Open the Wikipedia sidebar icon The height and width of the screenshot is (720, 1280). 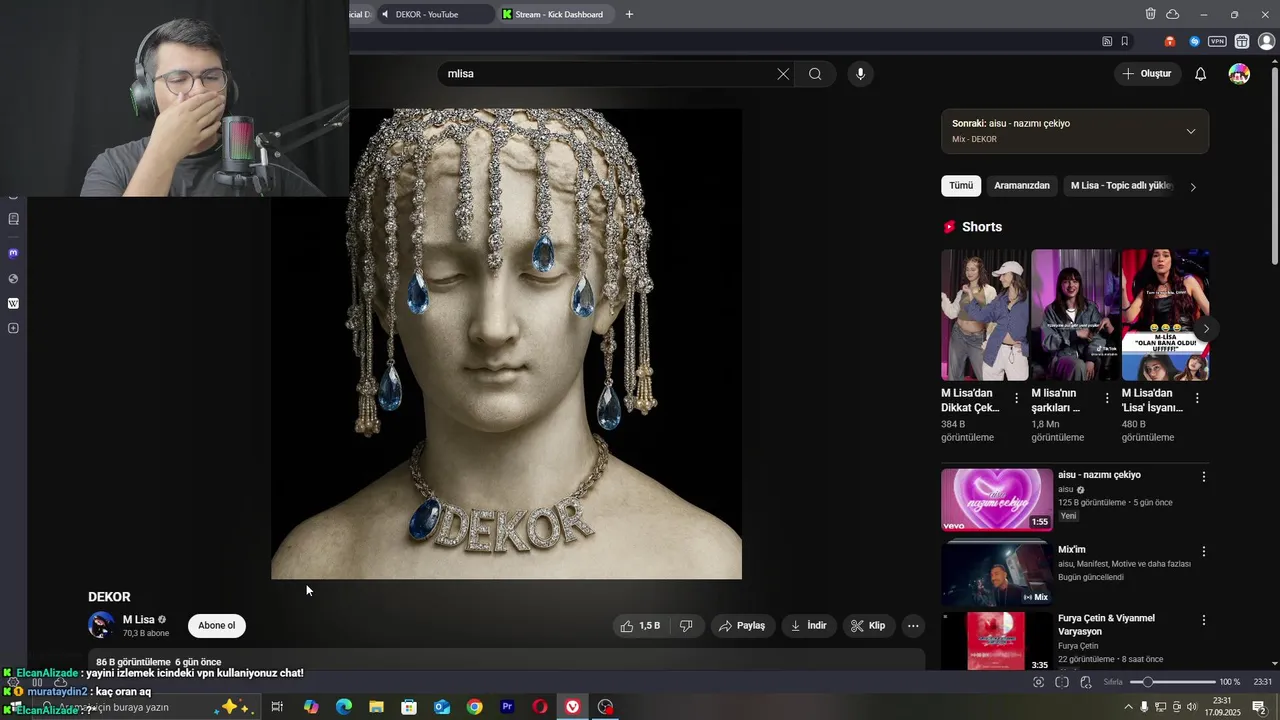coord(13,303)
